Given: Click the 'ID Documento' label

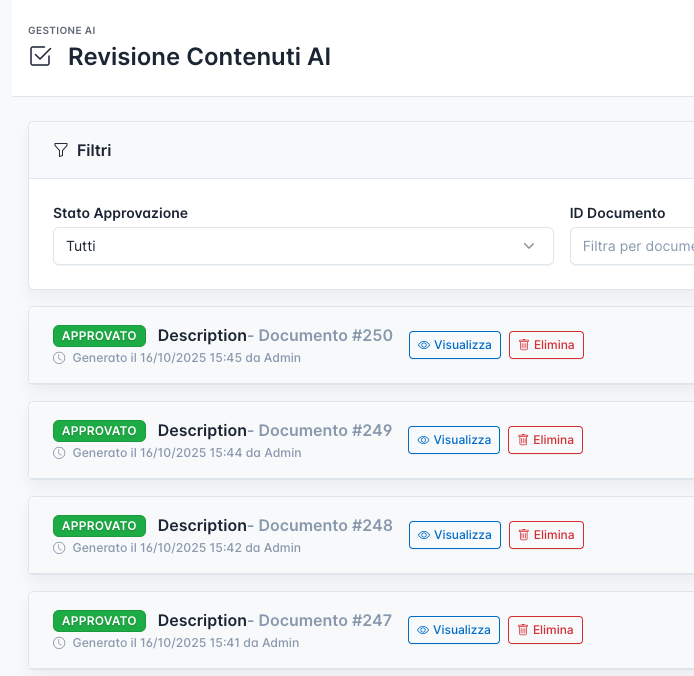Looking at the screenshot, I should 617,213.
